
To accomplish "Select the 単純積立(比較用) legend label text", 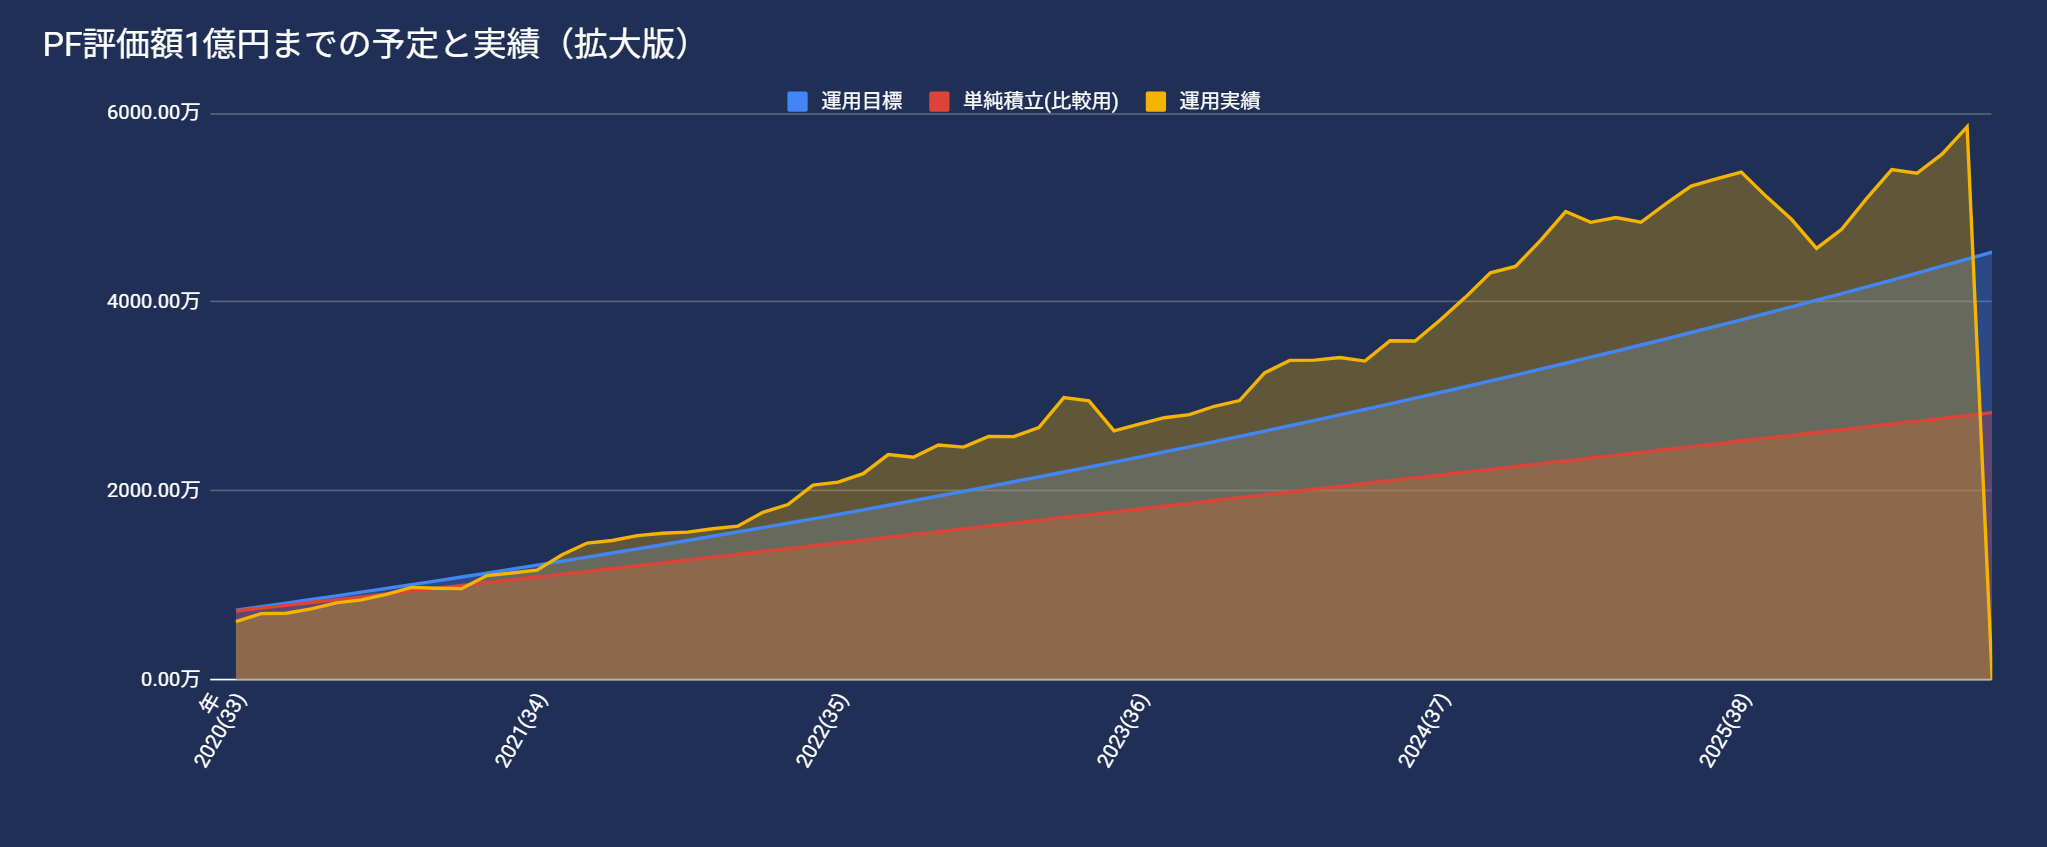I will [x=1040, y=101].
